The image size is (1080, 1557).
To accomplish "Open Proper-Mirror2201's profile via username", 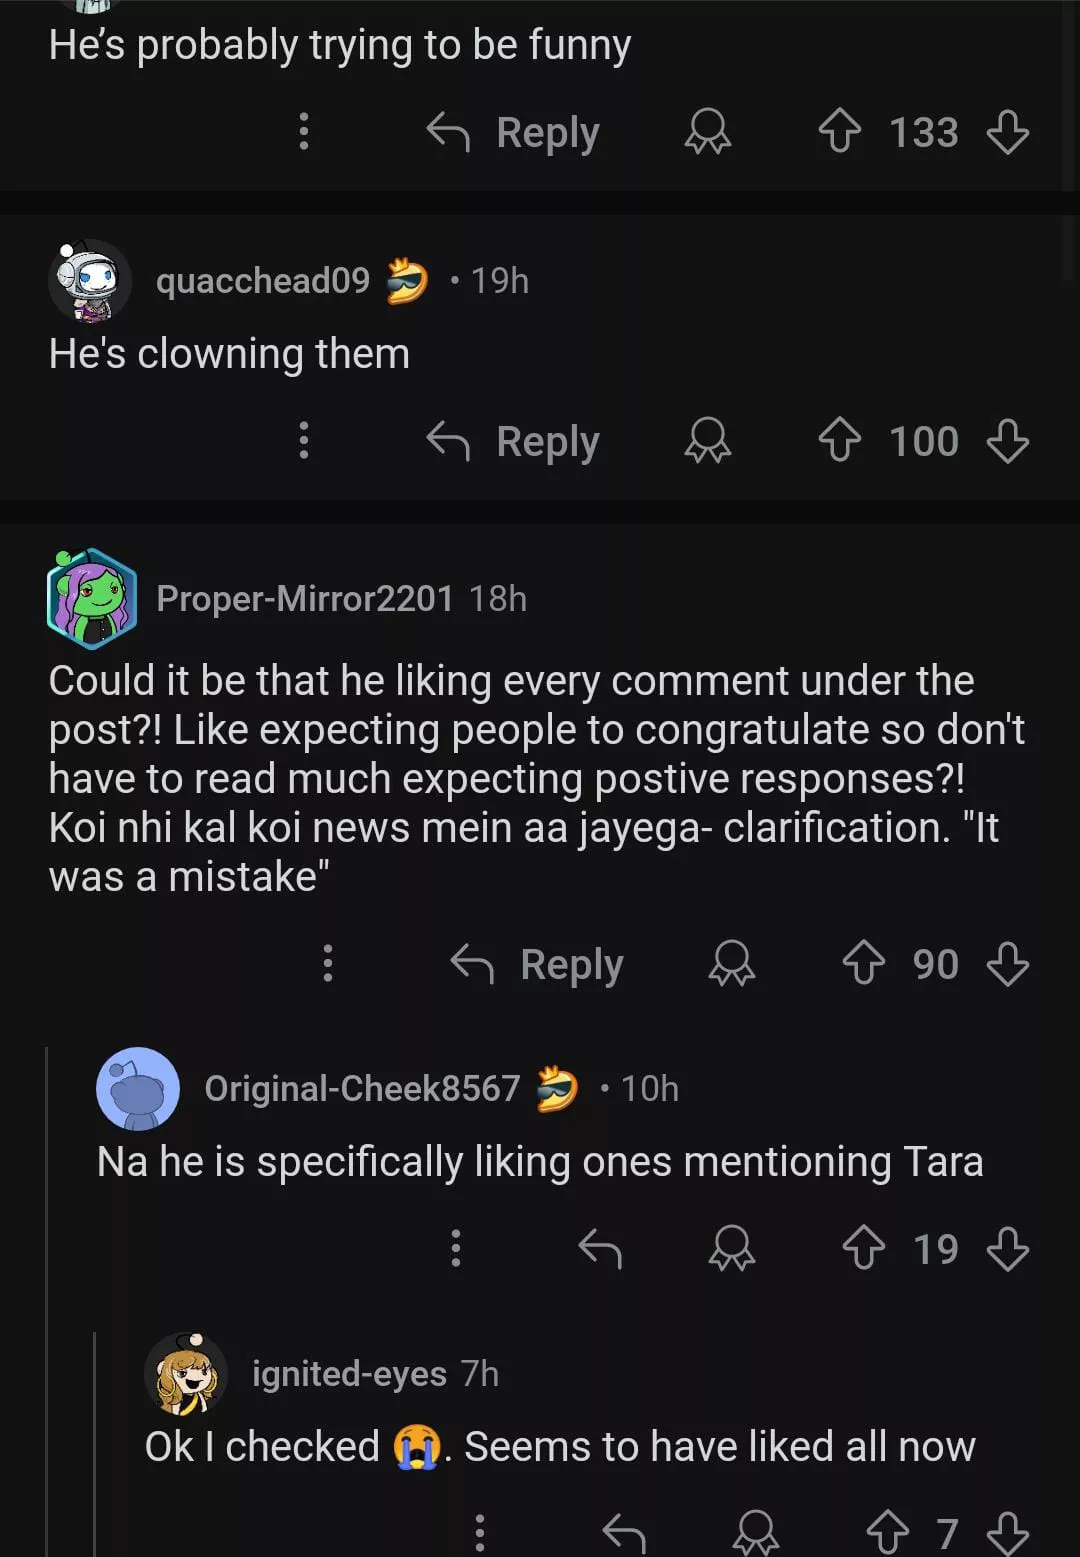I will pos(305,598).
